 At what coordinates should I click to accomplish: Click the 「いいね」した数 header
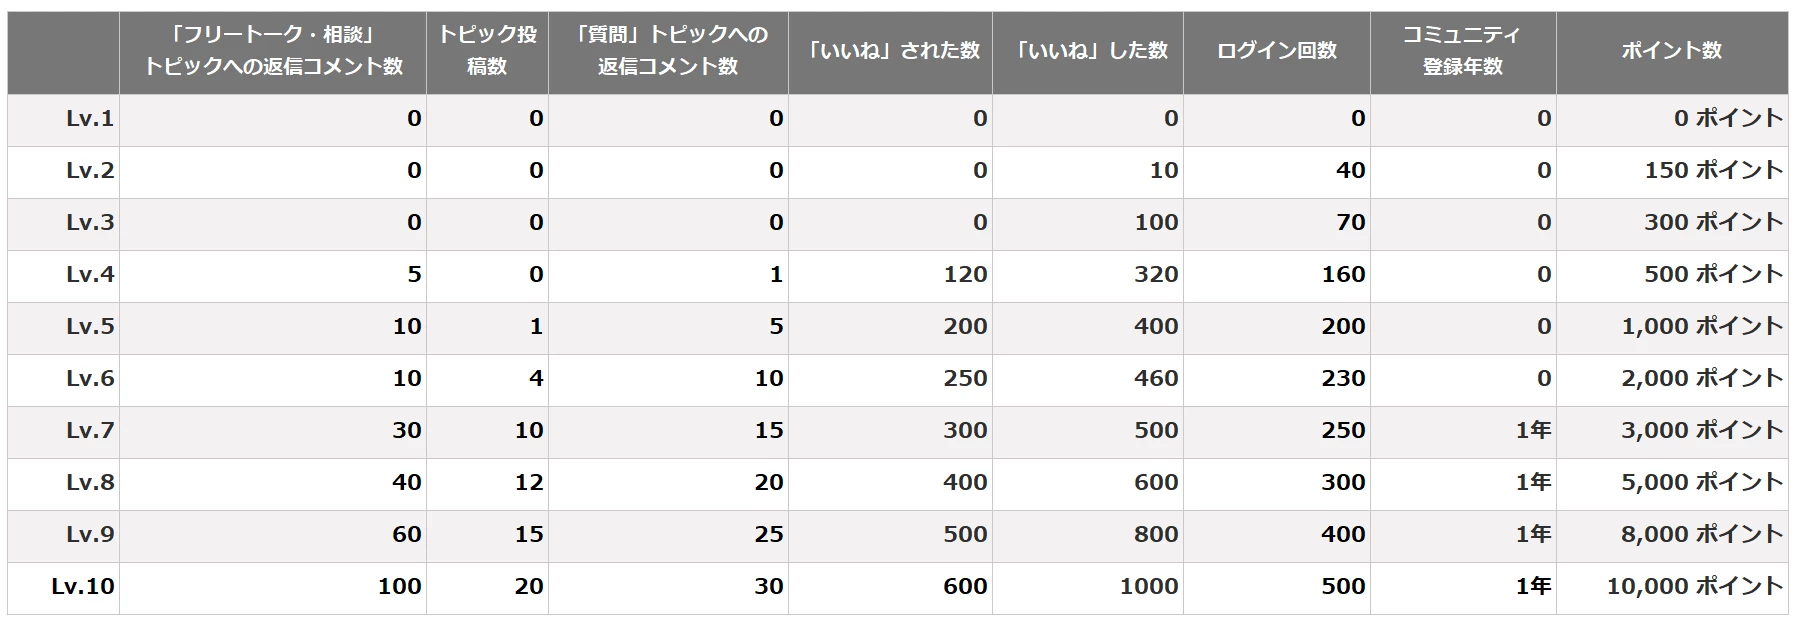(x=1087, y=50)
